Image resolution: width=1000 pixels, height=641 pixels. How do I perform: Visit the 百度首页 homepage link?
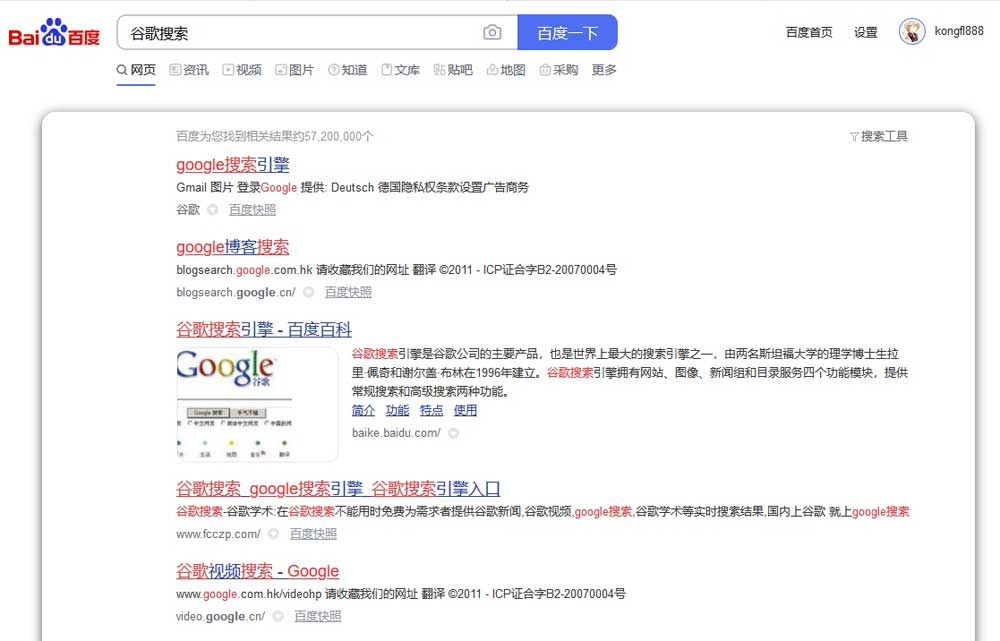tap(807, 32)
